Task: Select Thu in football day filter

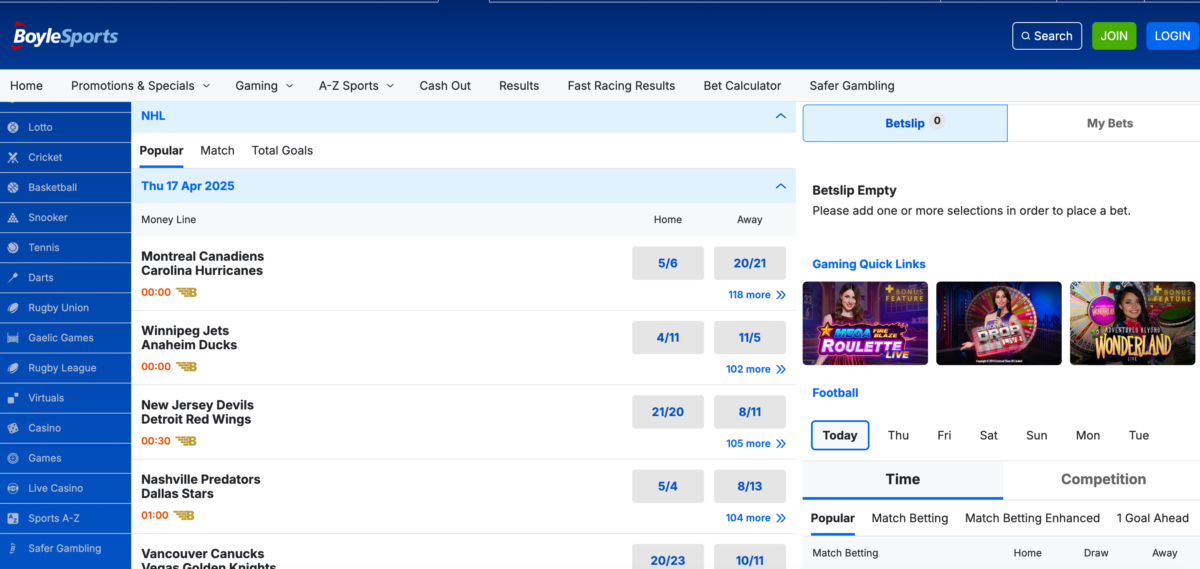Action: coord(898,435)
